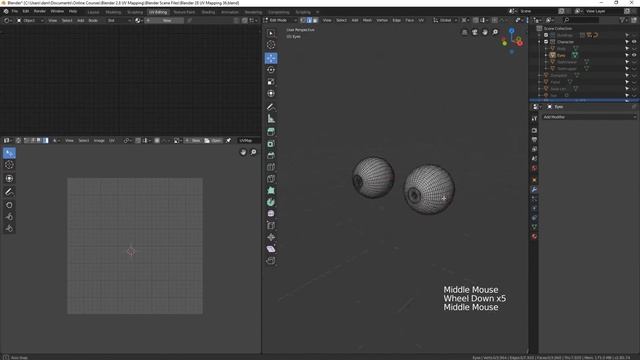Screen dimensions: 640x360
Task: Select the UV editor 2D Cursor tool
Action: click(9, 165)
